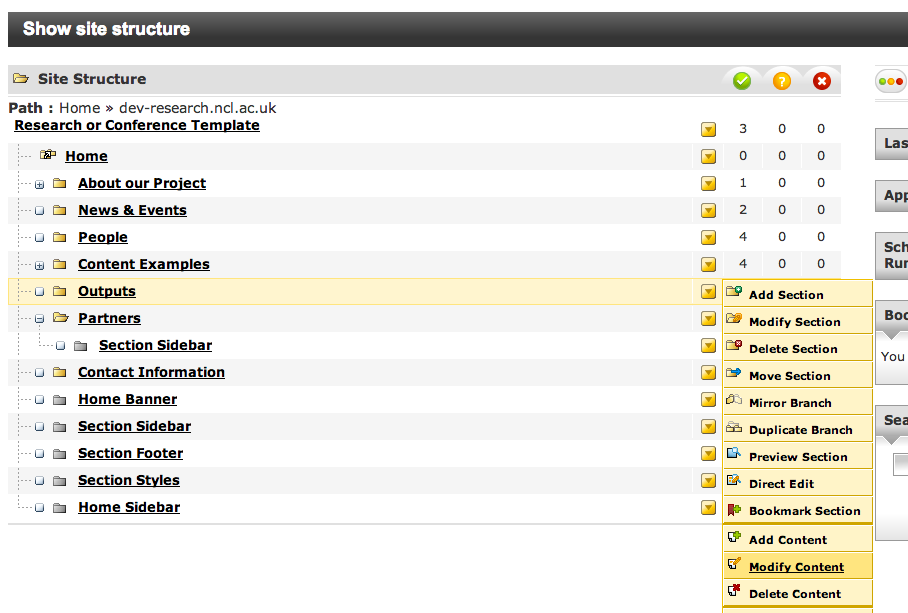The height and width of the screenshot is (613, 908).
Task: Open the Home Sidebar row action dropdown
Action: [x=708, y=508]
